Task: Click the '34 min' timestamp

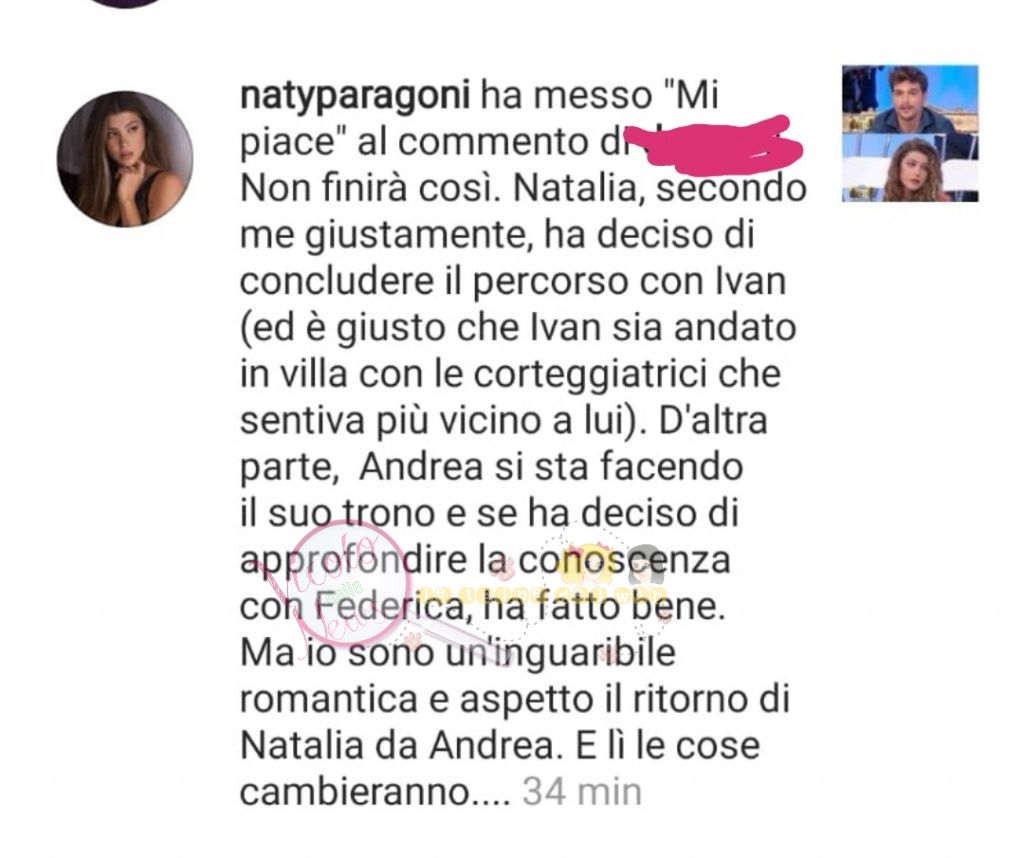Action: (x=582, y=791)
